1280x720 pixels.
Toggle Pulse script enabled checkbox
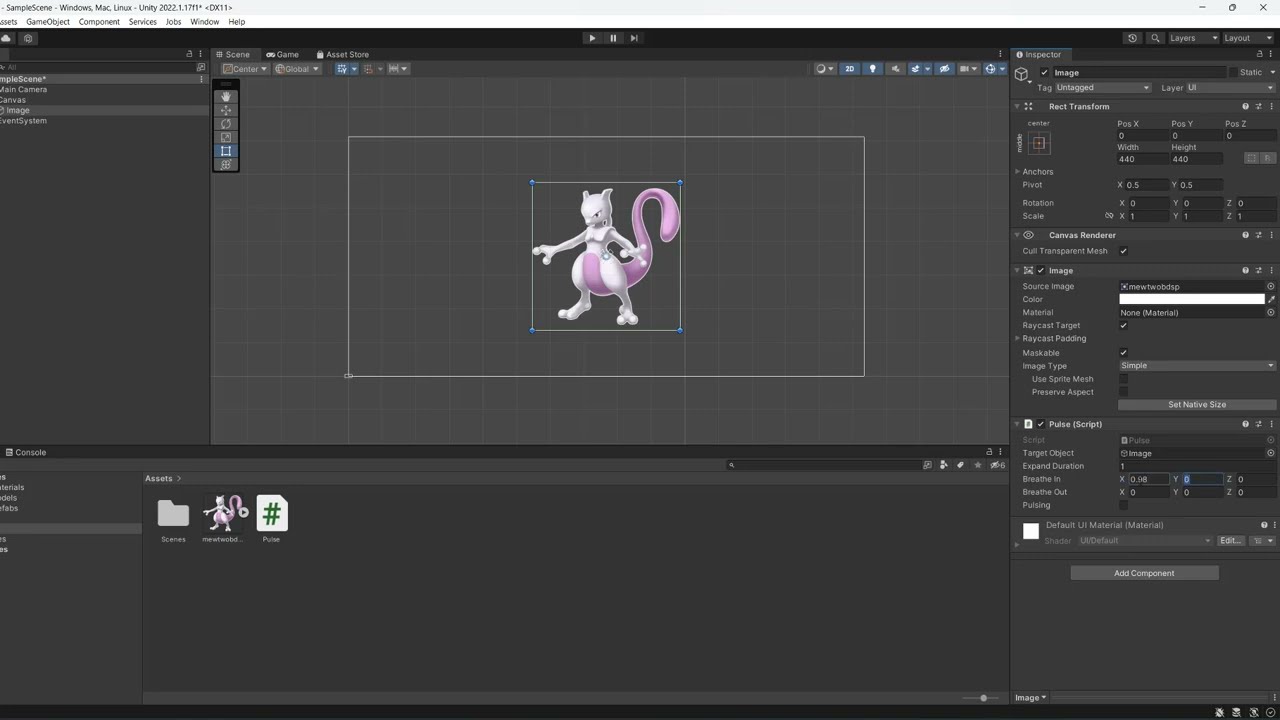coord(1041,424)
